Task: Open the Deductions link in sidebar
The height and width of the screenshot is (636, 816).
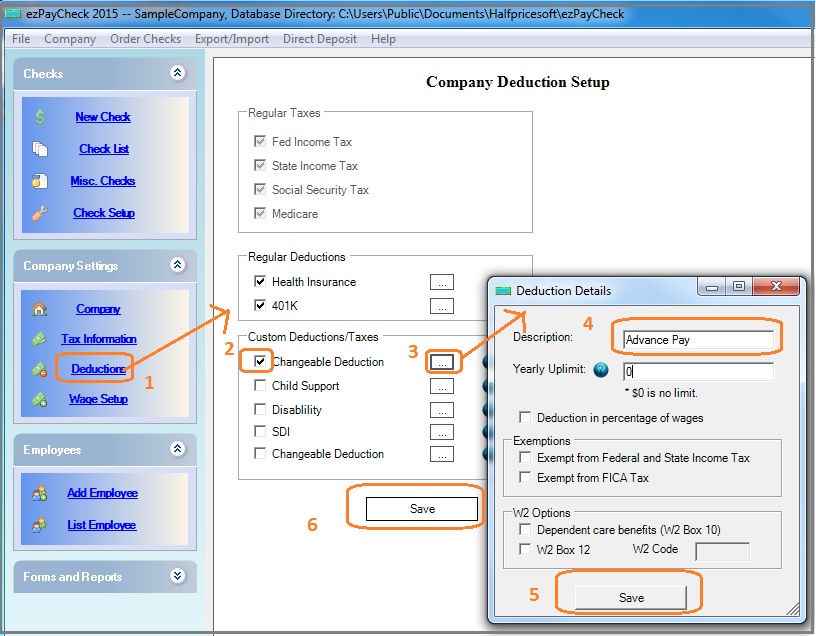Action: click(98, 369)
